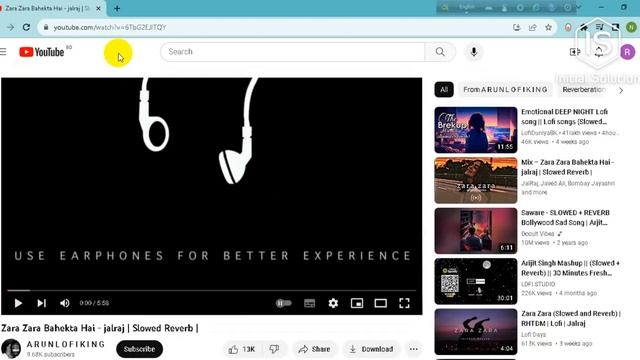Go forward in browser history
Screen dimensions: 640x360
[x=10, y=27]
